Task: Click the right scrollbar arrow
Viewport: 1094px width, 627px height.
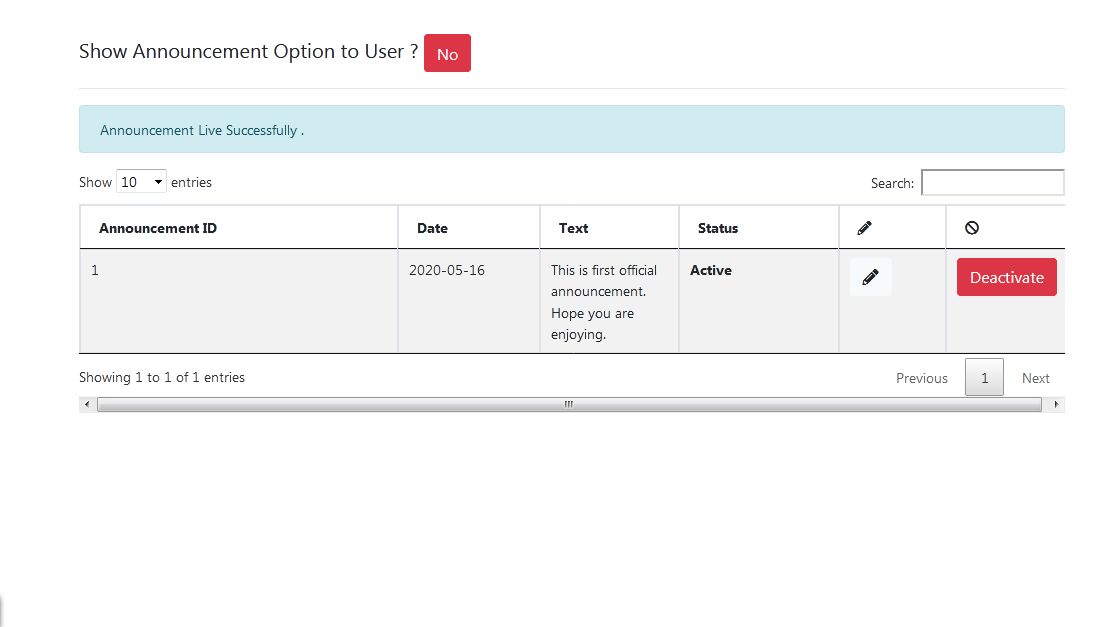Action: click(x=1056, y=404)
